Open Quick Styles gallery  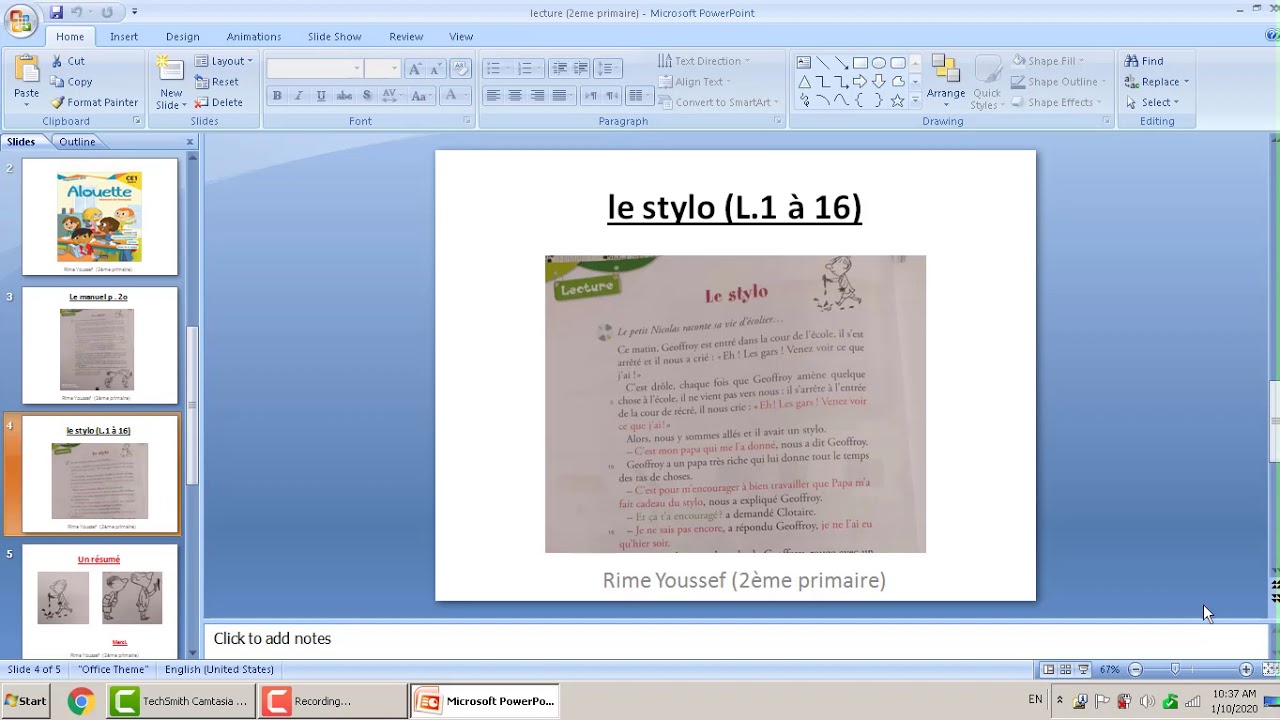(986, 82)
